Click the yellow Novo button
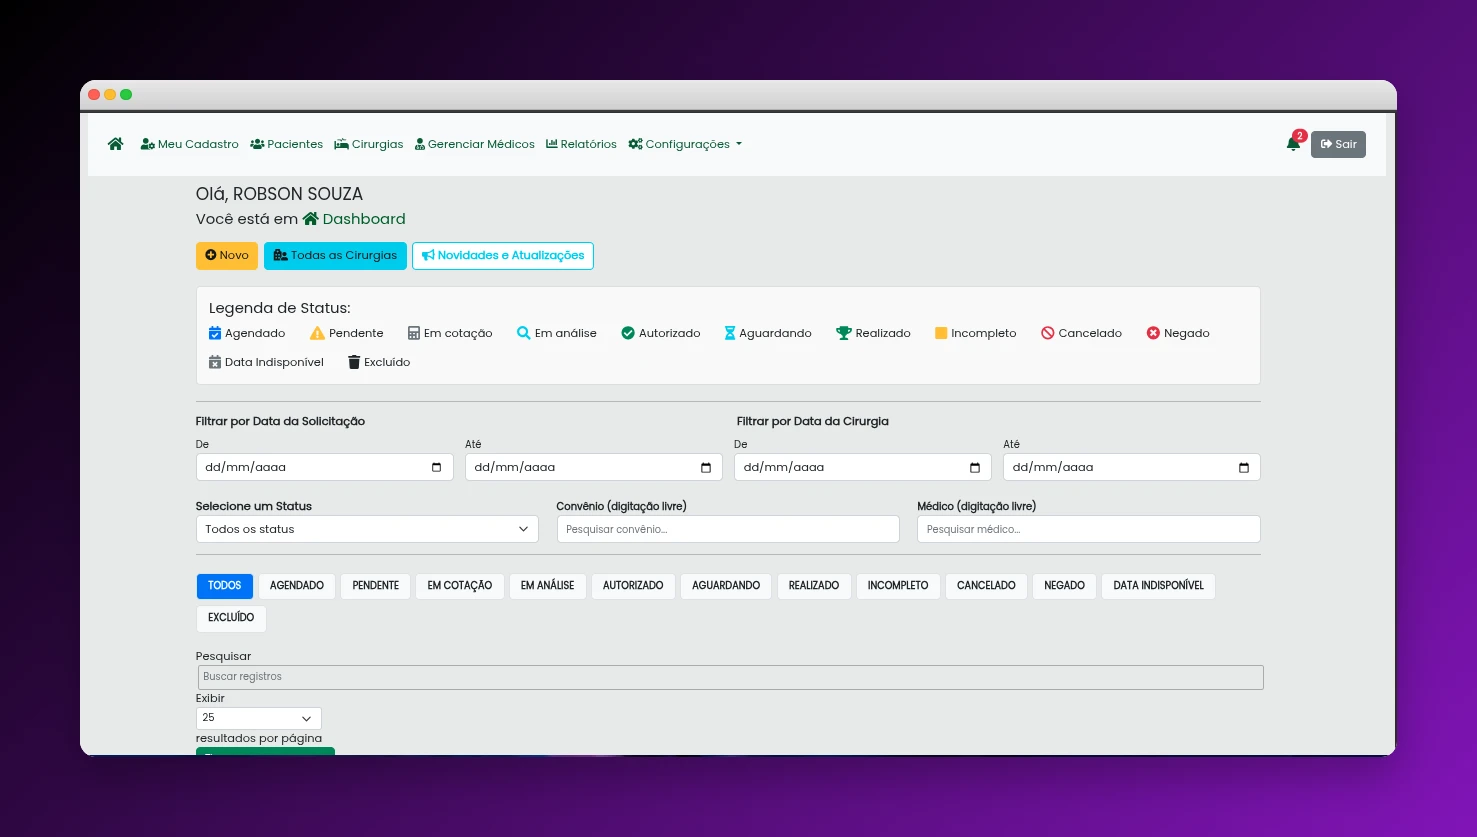Screen dimensions: 1477x837 (x=227, y=256)
